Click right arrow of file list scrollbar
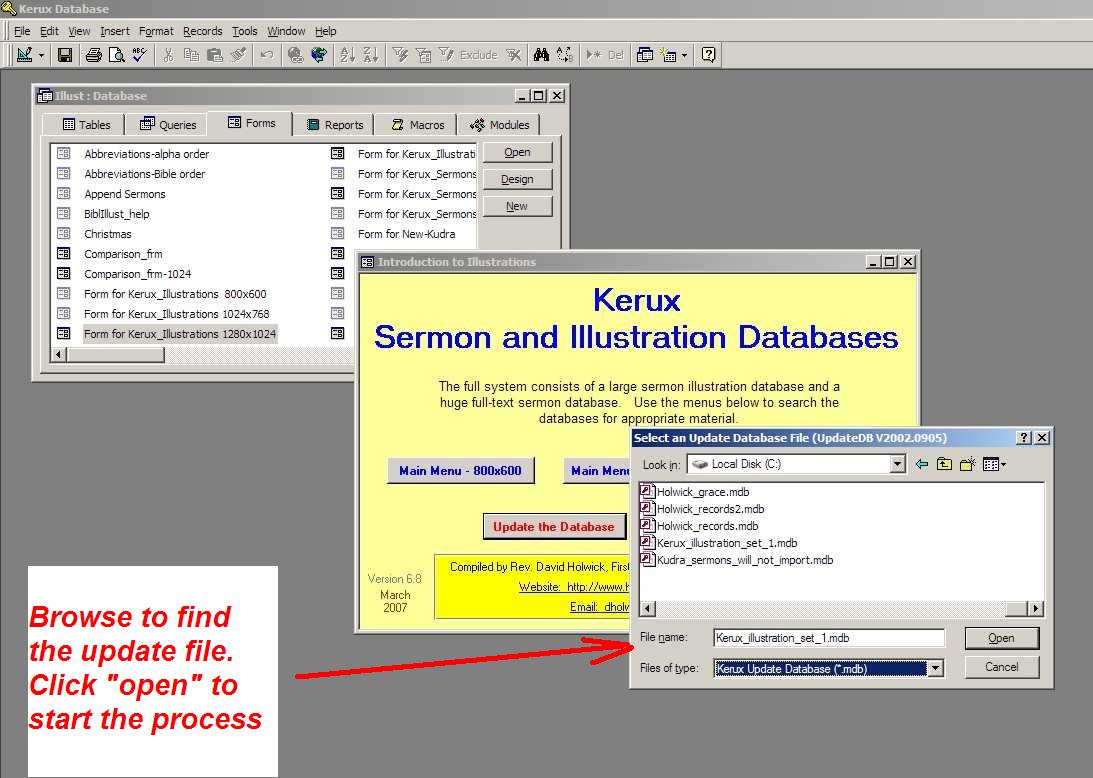The height and width of the screenshot is (778, 1093). click(x=1036, y=609)
